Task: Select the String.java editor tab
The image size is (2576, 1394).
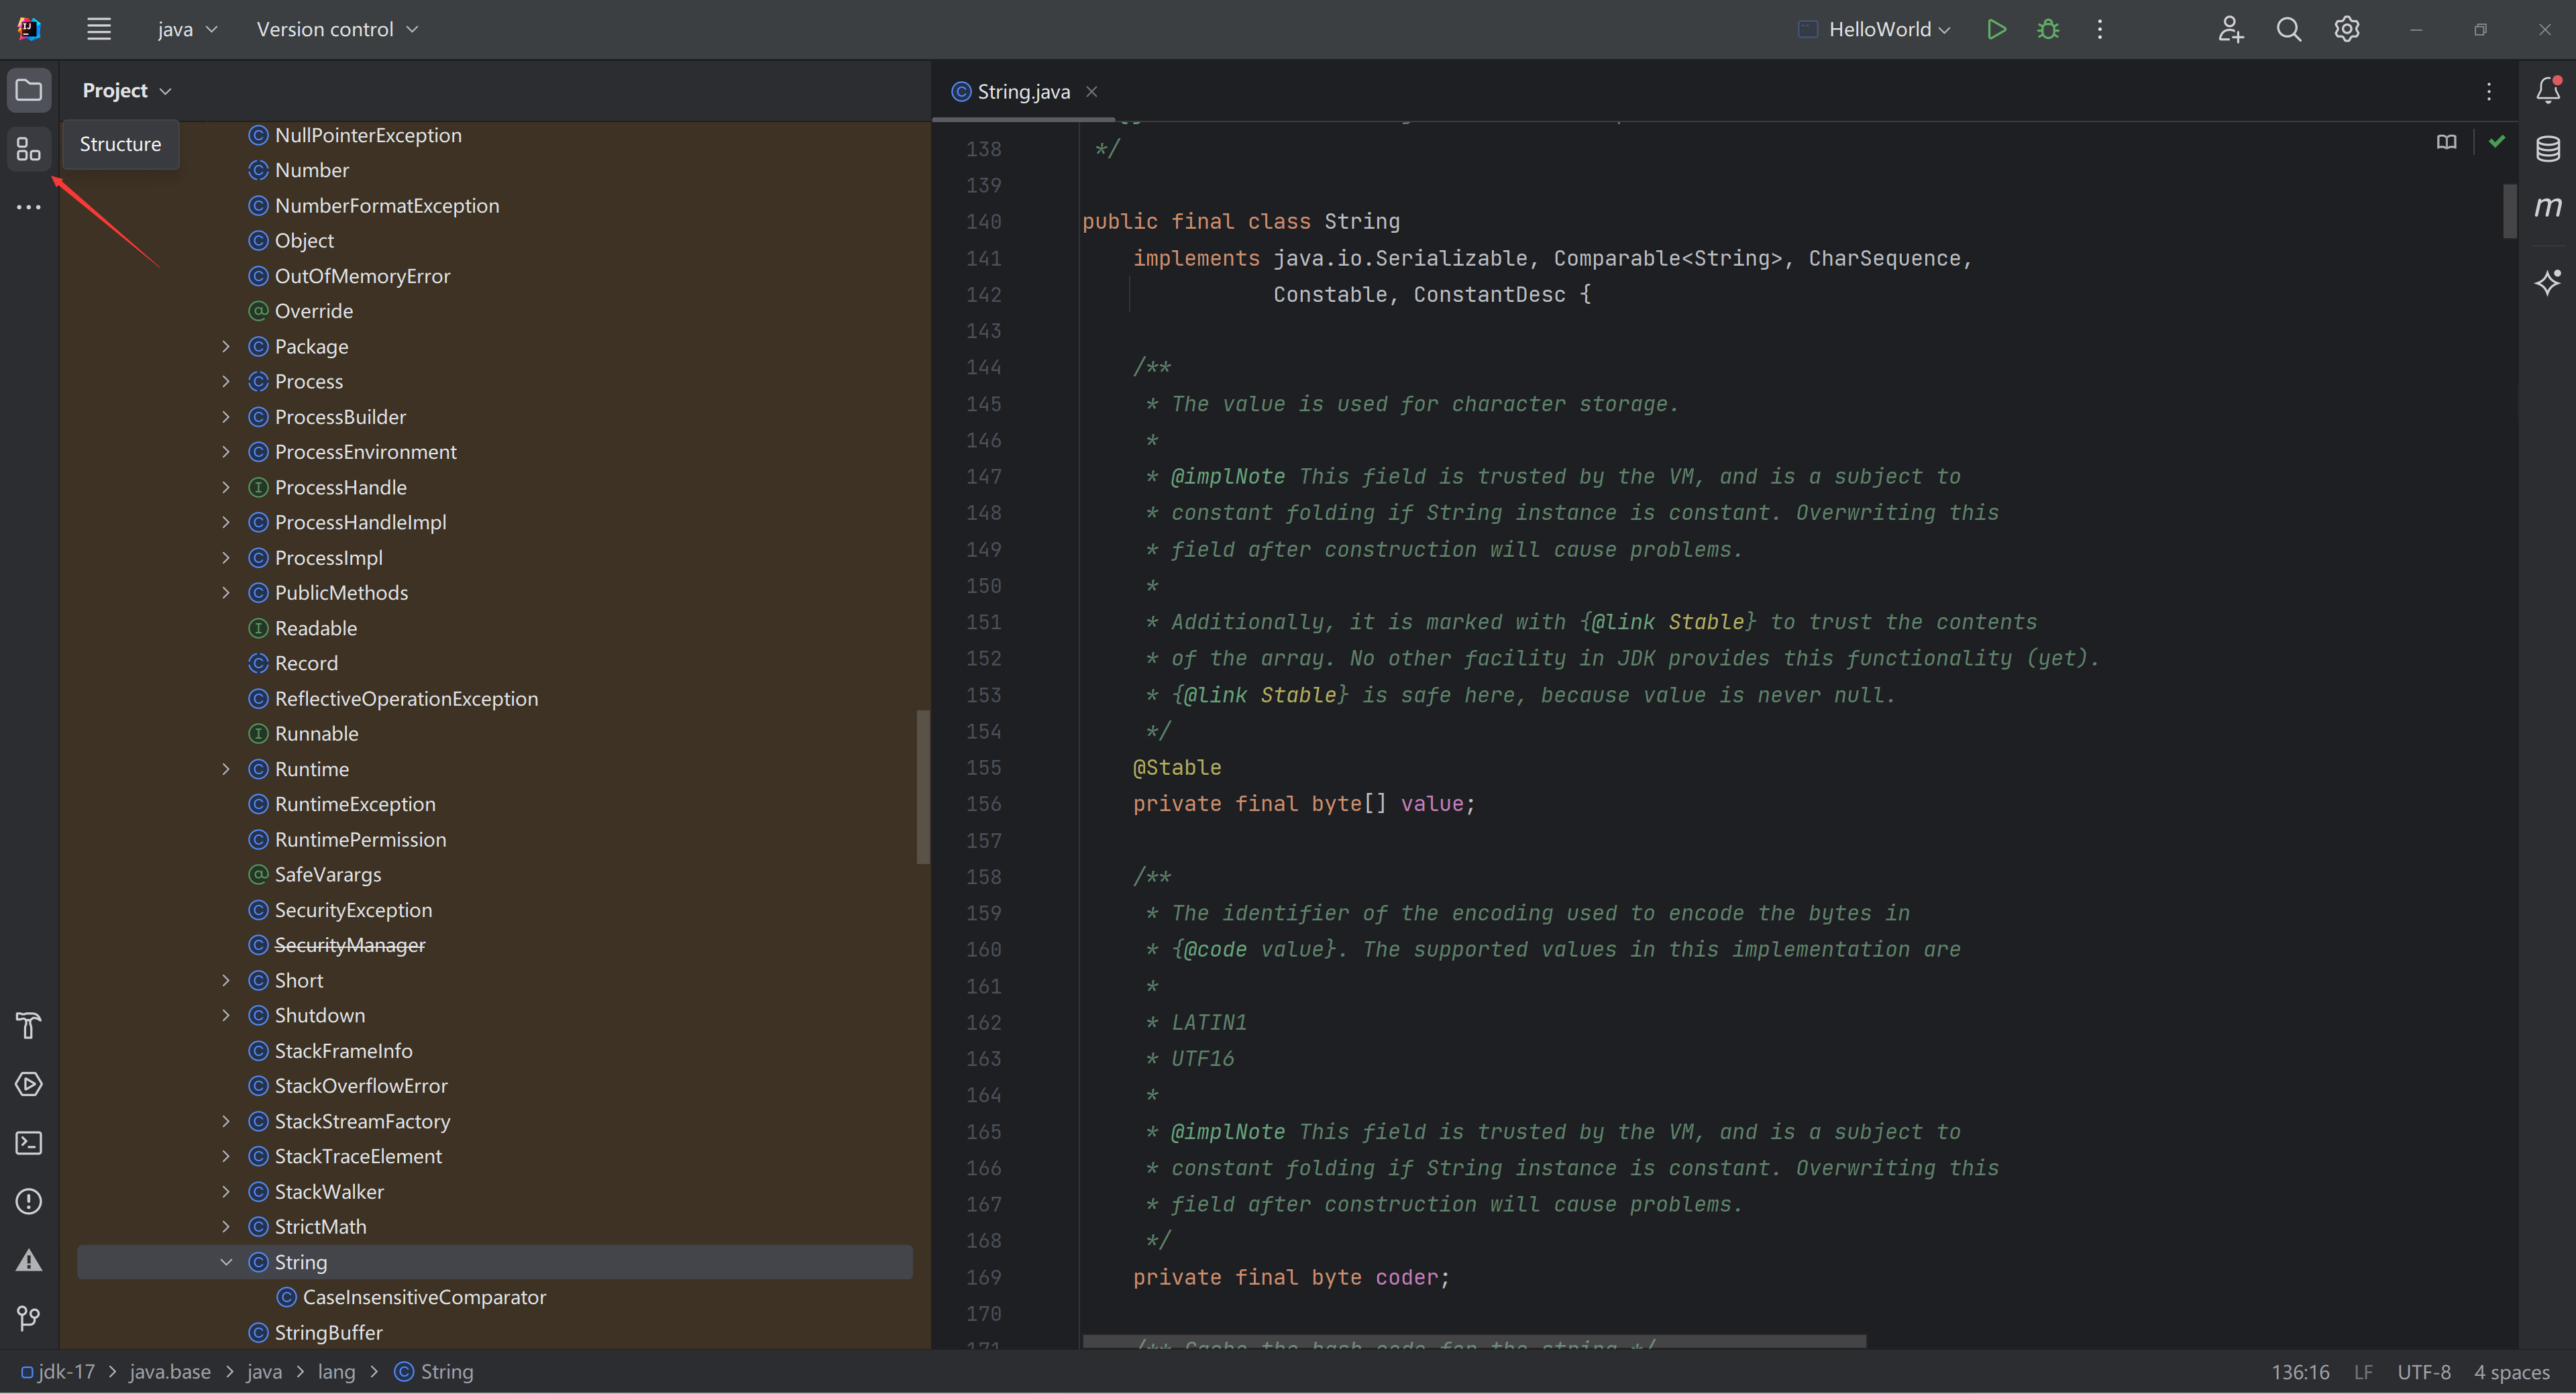Action: point(1023,91)
